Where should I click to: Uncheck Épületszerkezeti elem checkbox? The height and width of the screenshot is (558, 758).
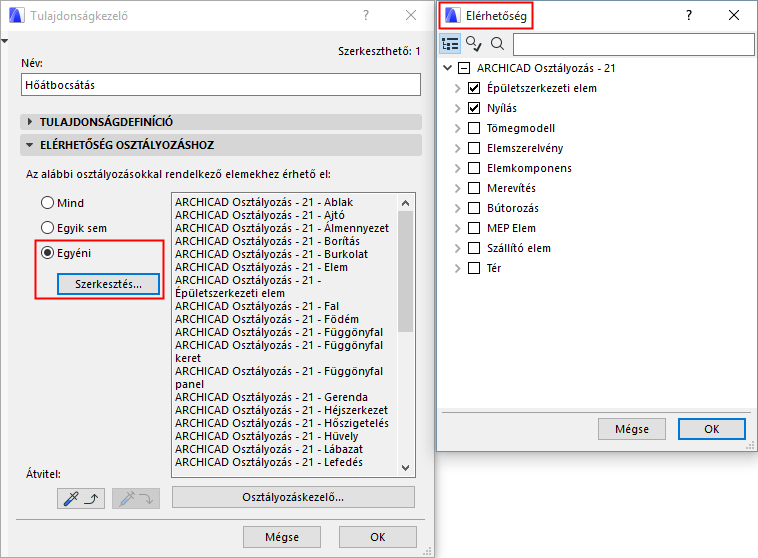click(474, 88)
